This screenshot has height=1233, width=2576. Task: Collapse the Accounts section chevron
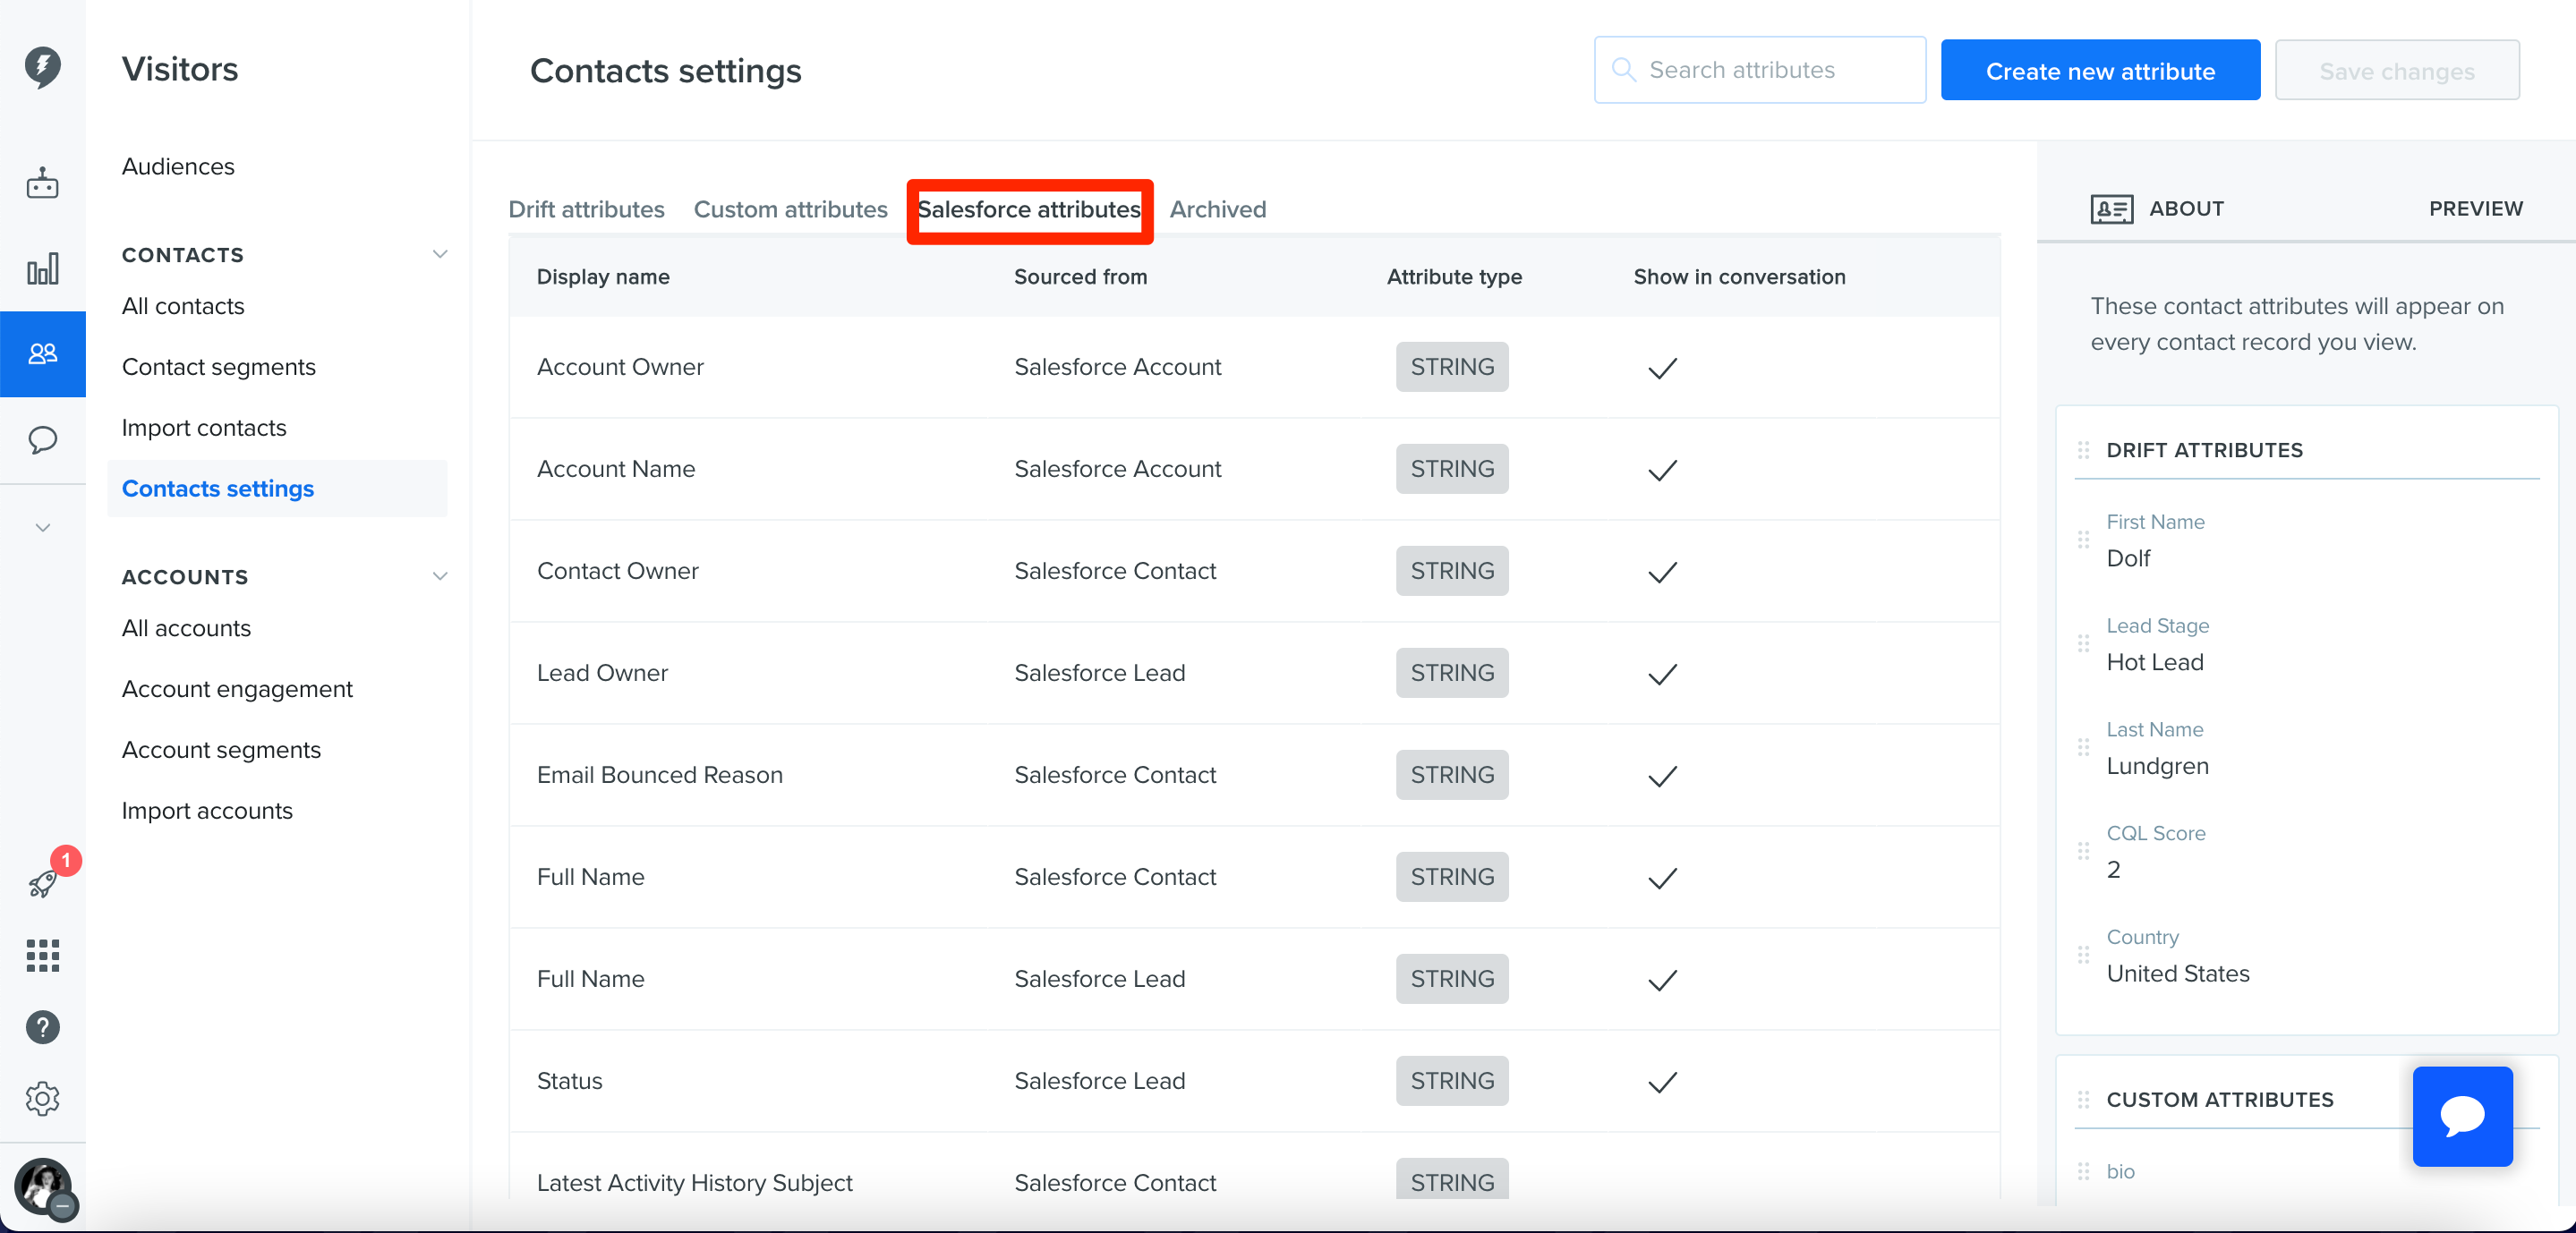tap(439, 576)
